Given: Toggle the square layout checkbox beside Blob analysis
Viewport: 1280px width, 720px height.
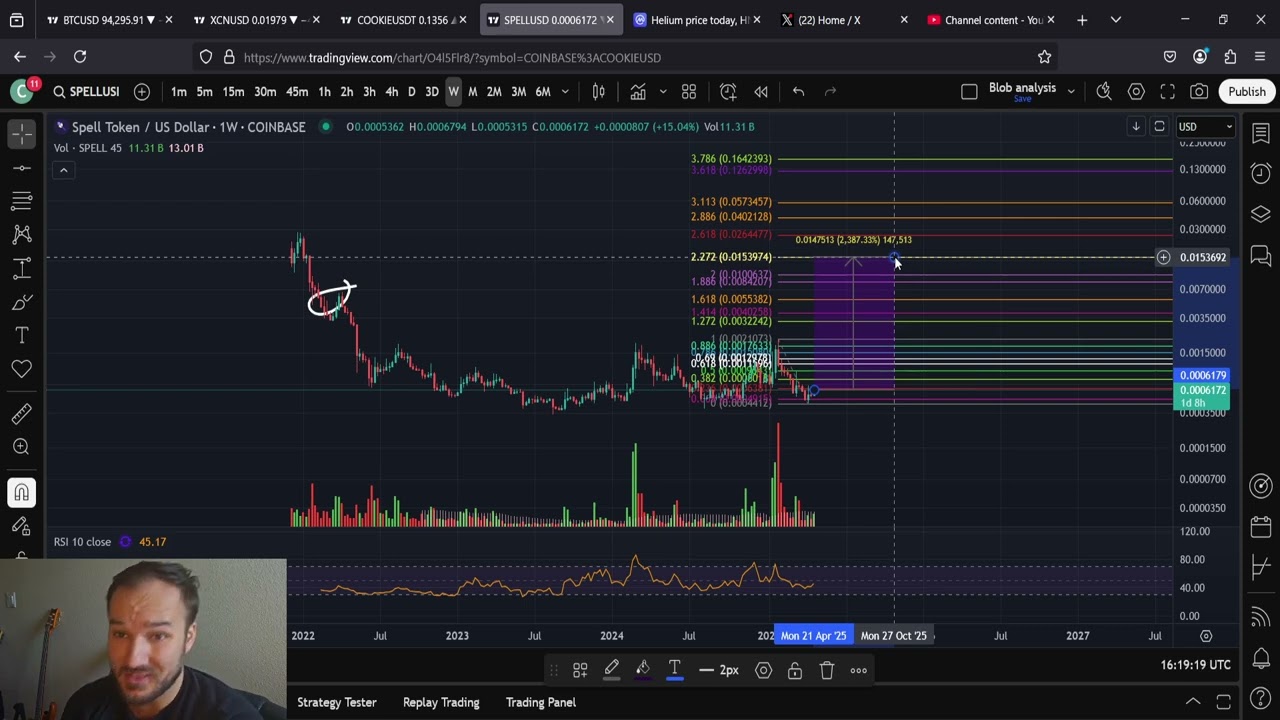Looking at the screenshot, I should 969,92.
